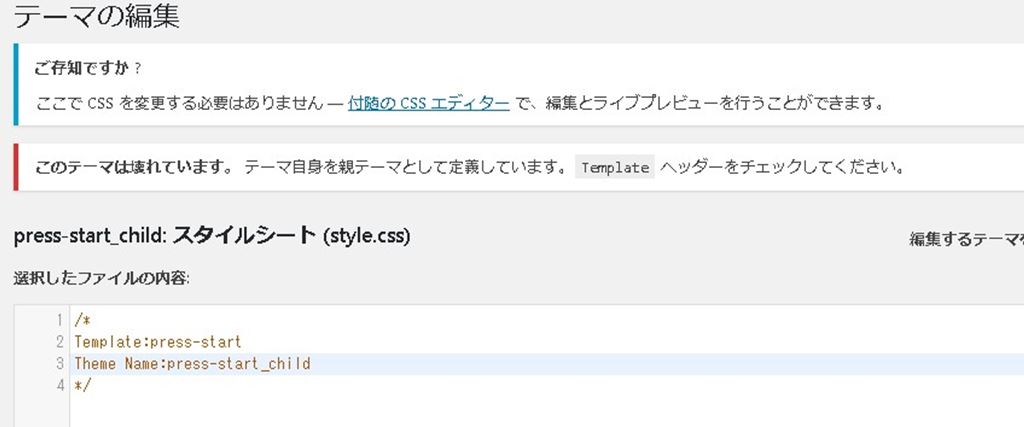The height and width of the screenshot is (427, 1024).
Task: Click the テーマの編集 page heading
Action: coord(97,17)
